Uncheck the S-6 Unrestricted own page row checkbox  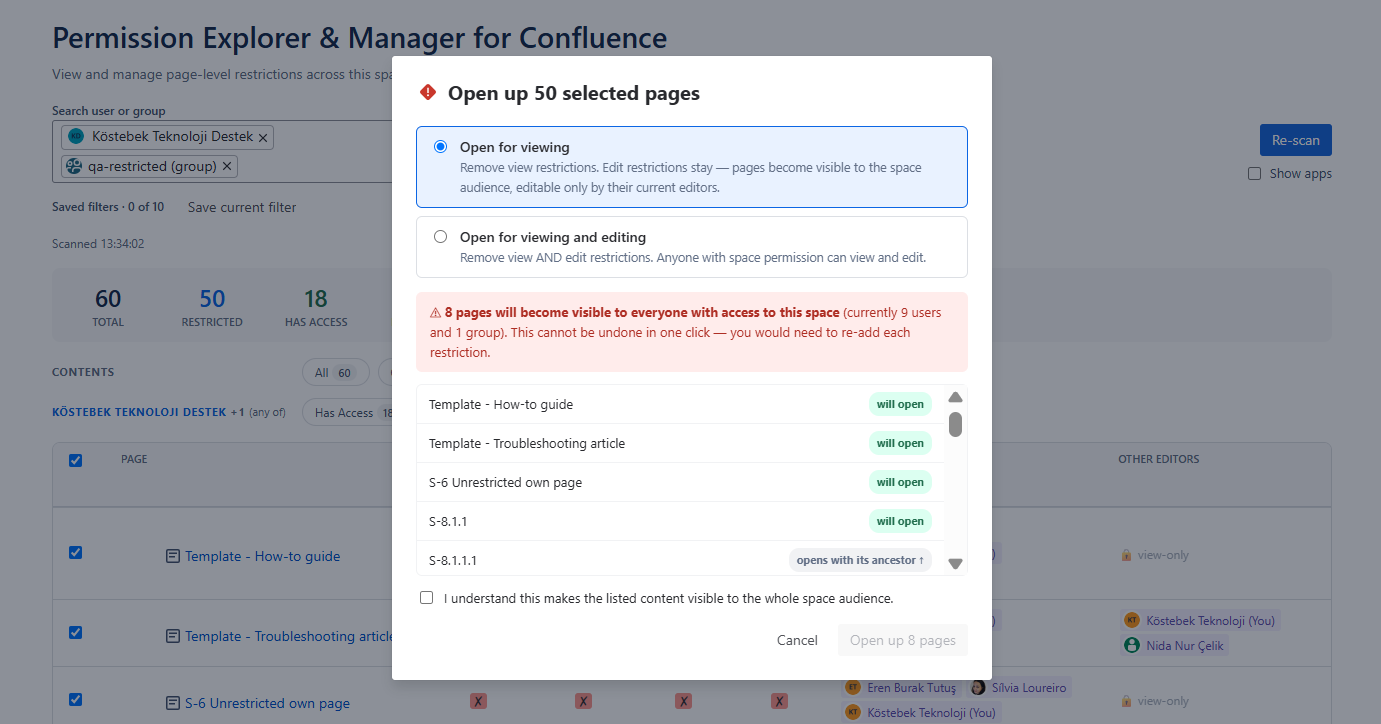[x=75, y=700]
